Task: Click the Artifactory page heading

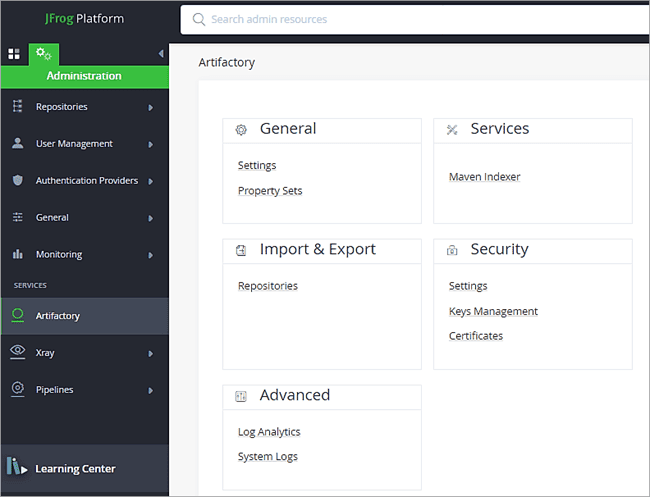Action: pyautogui.click(x=226, y=62)
